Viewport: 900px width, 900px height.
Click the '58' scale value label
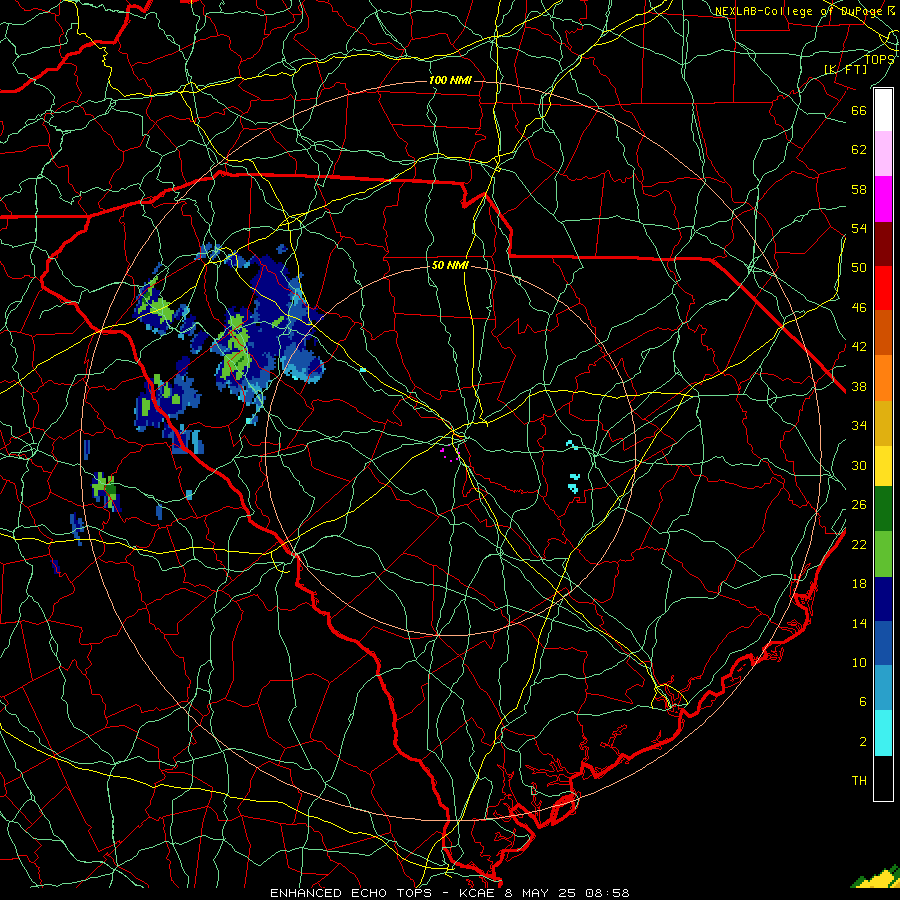pyautogui.click(x=859, y=189)
